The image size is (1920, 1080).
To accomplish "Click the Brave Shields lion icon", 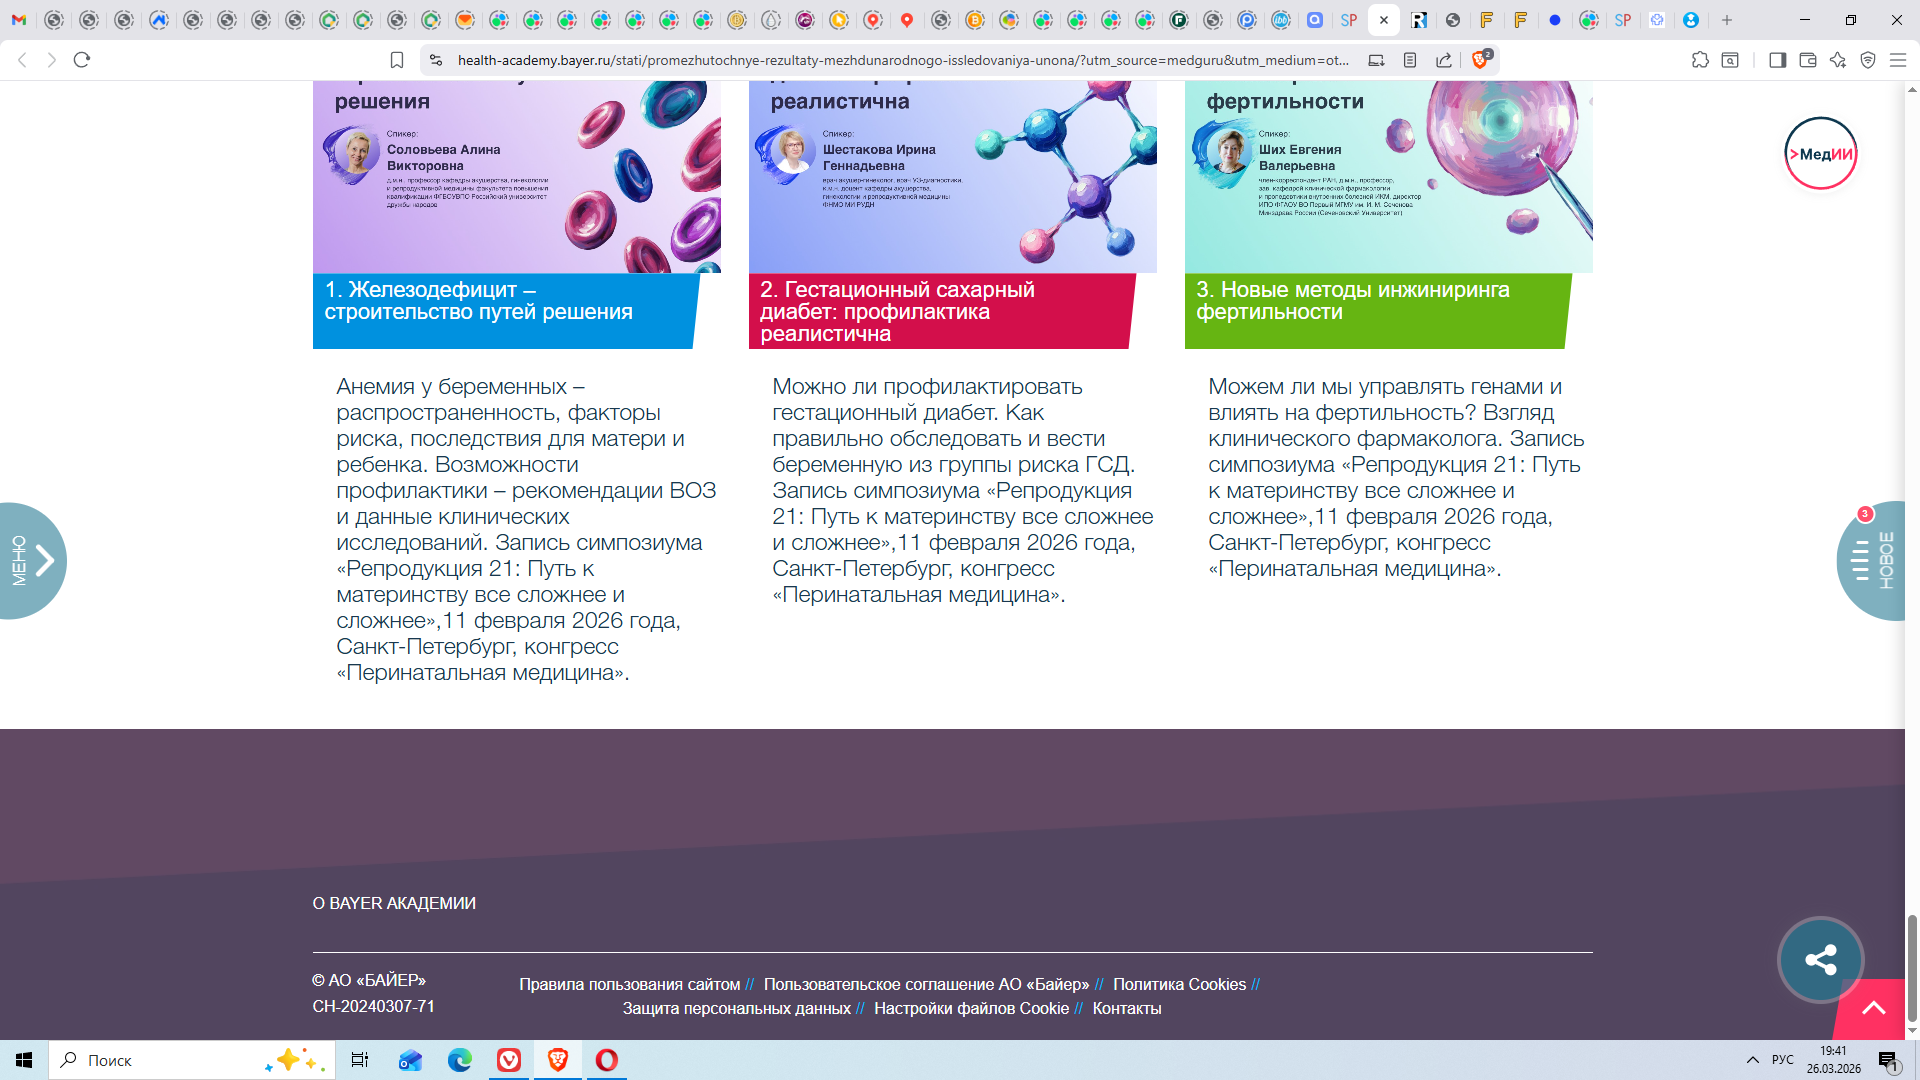I will (x=1480, y=60).
